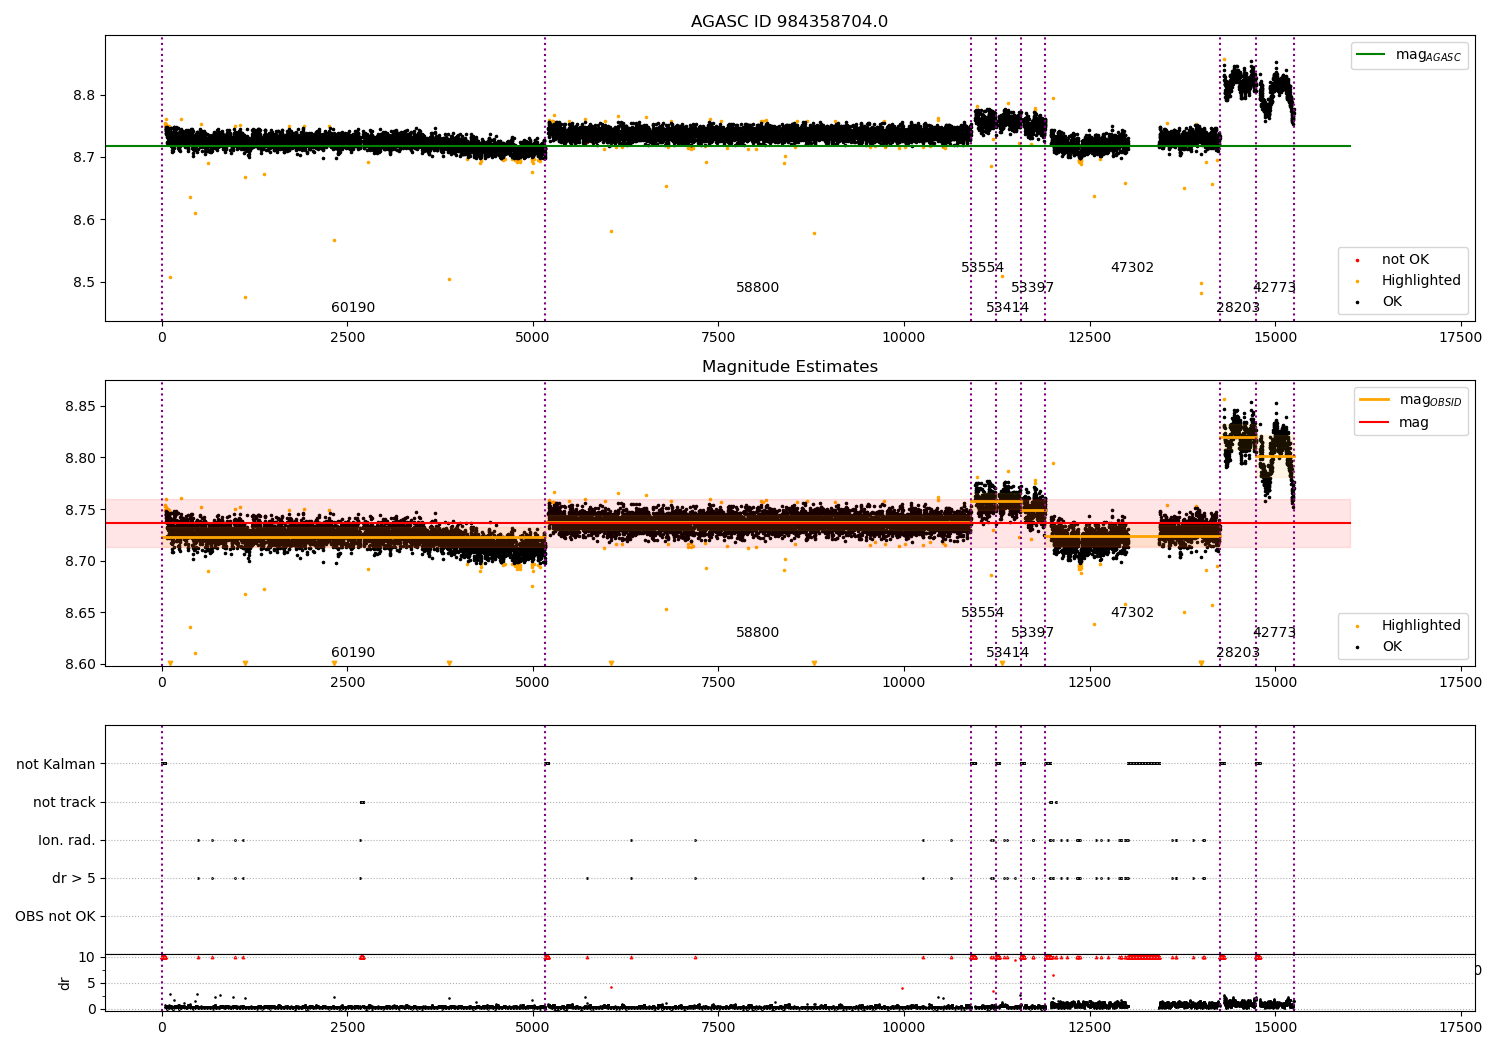The height and width of the screenshot is (1050, 1500).
Task: Click the 'Ion. rad.' axis label
Action: click(67, 840)
